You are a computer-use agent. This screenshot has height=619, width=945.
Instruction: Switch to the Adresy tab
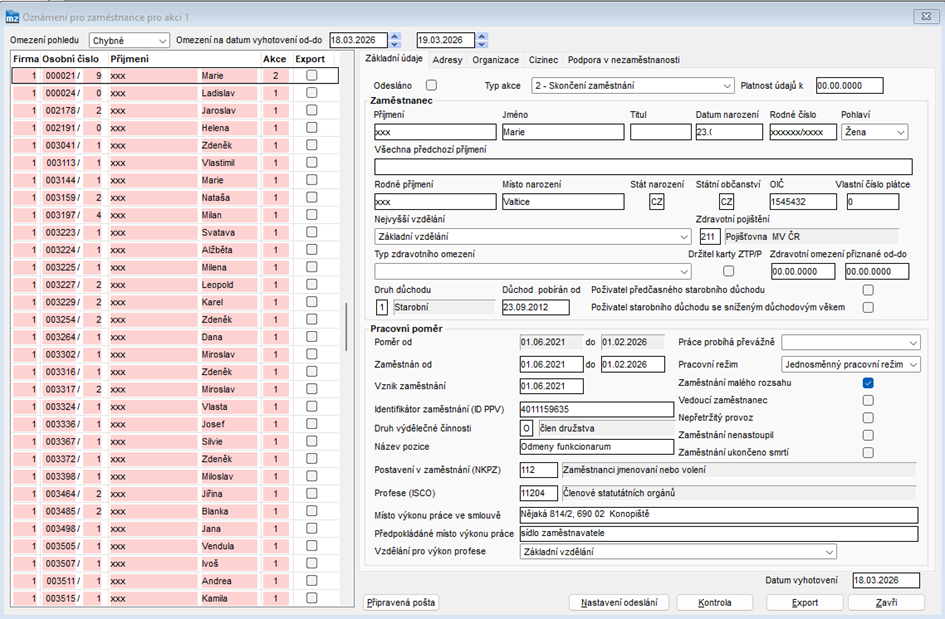[447, 60]
